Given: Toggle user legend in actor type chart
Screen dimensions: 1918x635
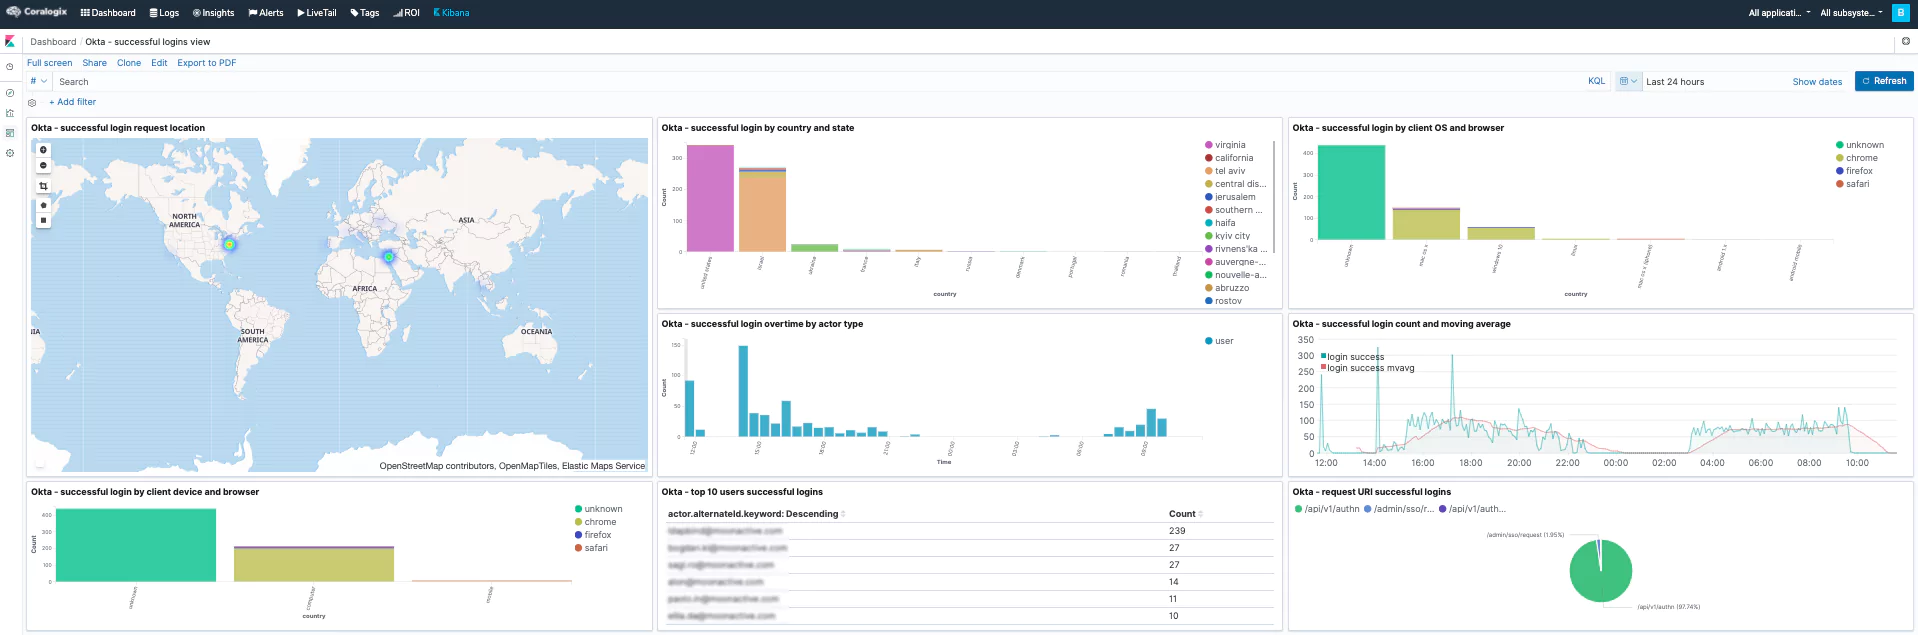Looking at the screenshot, I should (1219, 341).
